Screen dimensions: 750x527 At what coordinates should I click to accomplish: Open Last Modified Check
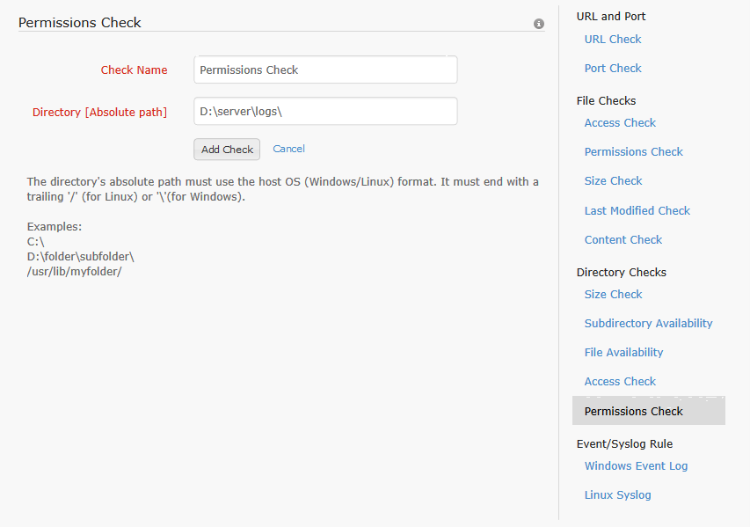coord(637,211)
